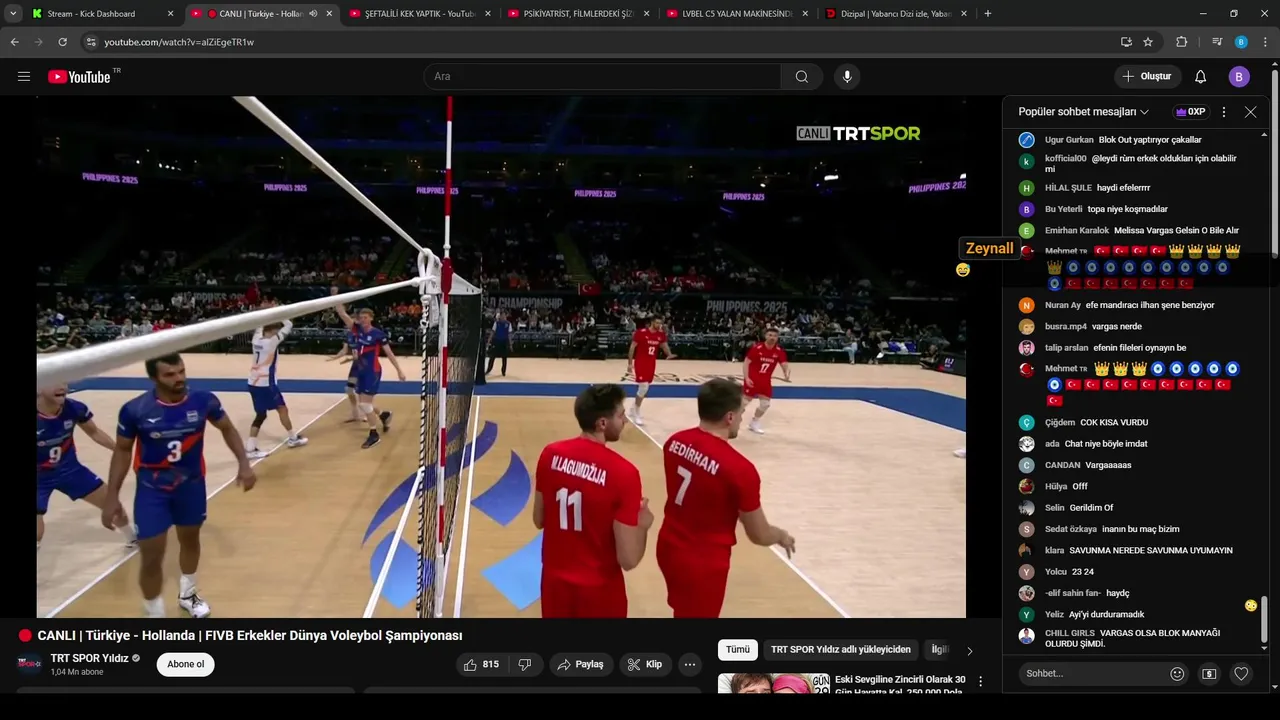Select TRT SPOR Yıldız adlı yükleyiciden chip
The height and width of the screenshot is (720, 1280).
point(841,650)
